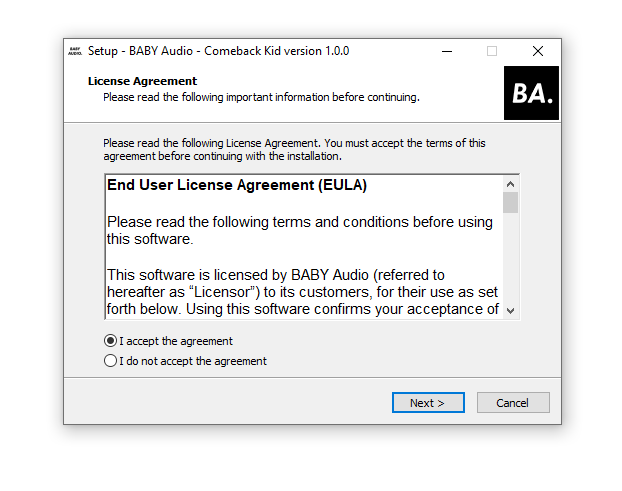The height and width of the screenshot is (491, 622).
Task: Click the Setup window title text
Action: click(x=218, y=51)
